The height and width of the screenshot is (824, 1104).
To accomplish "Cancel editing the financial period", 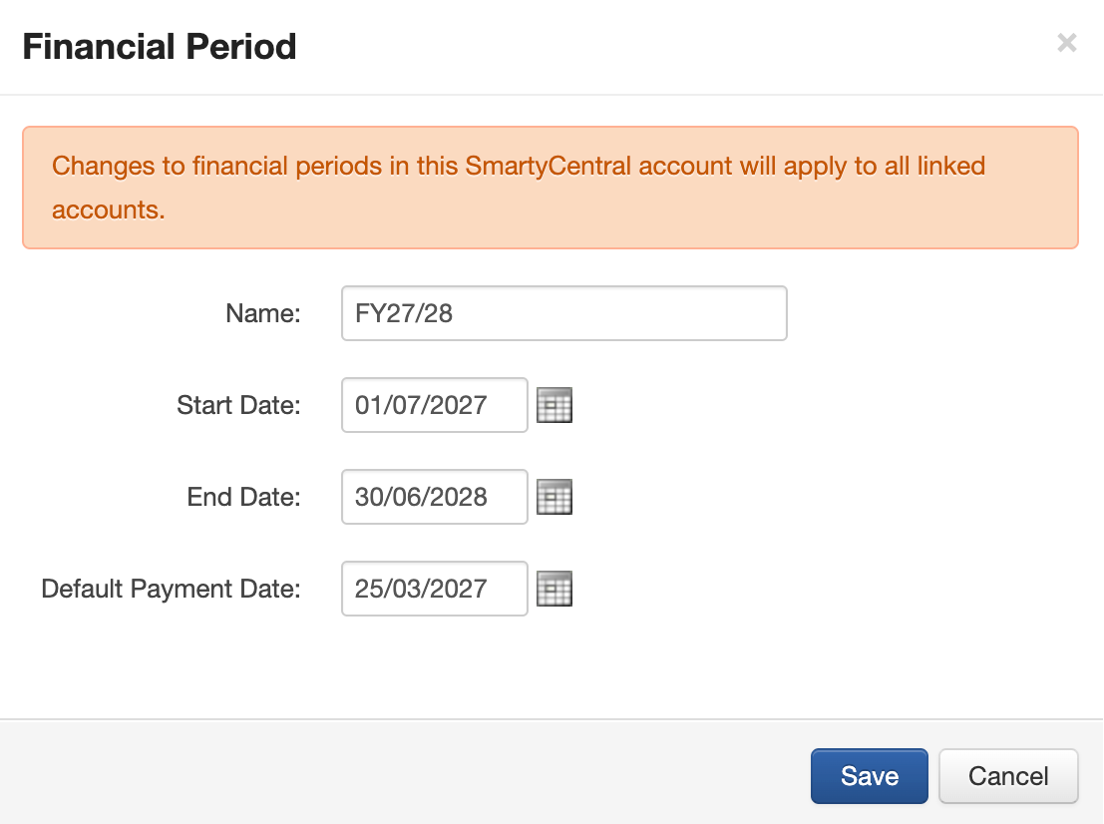I will 1008,776.
